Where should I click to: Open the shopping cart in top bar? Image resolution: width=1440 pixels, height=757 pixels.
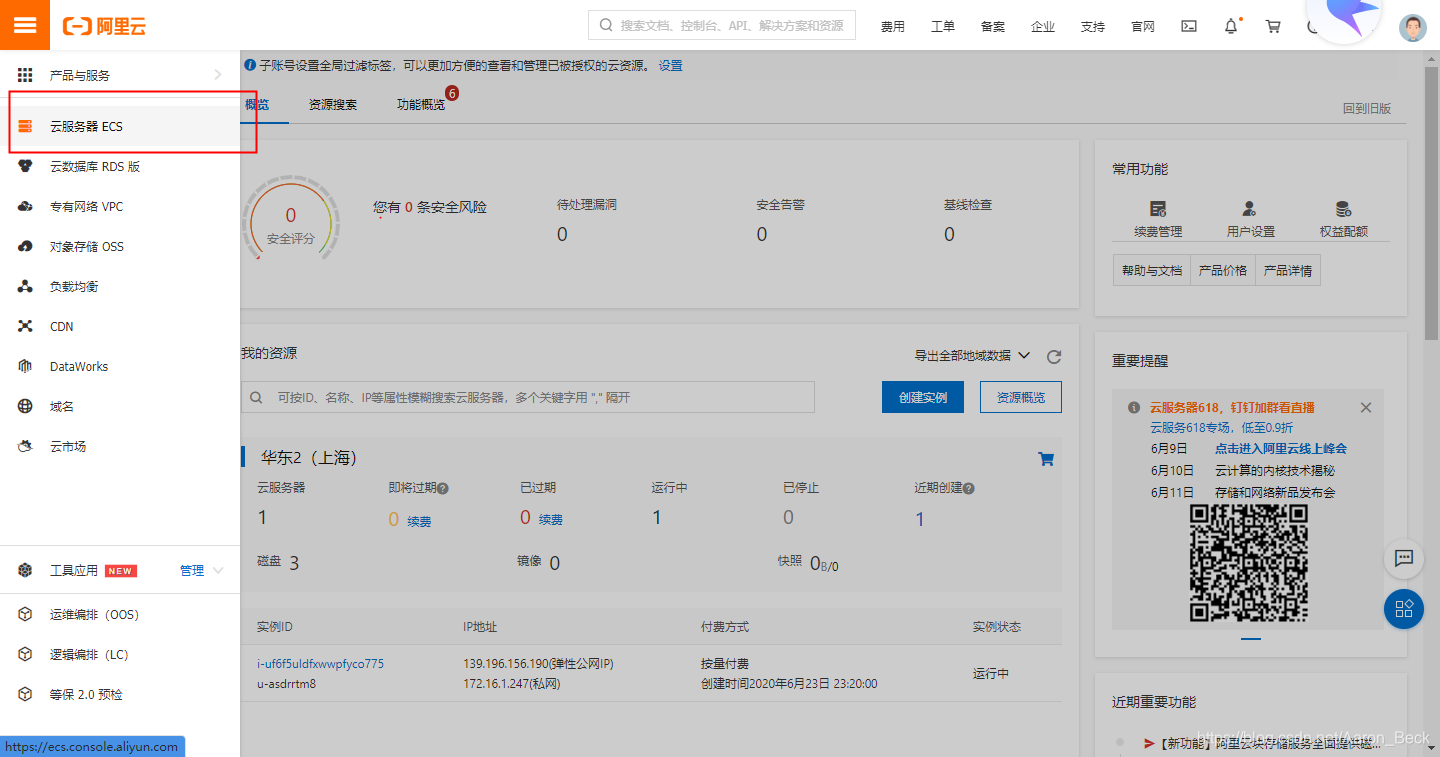(x=1273, y=27)
